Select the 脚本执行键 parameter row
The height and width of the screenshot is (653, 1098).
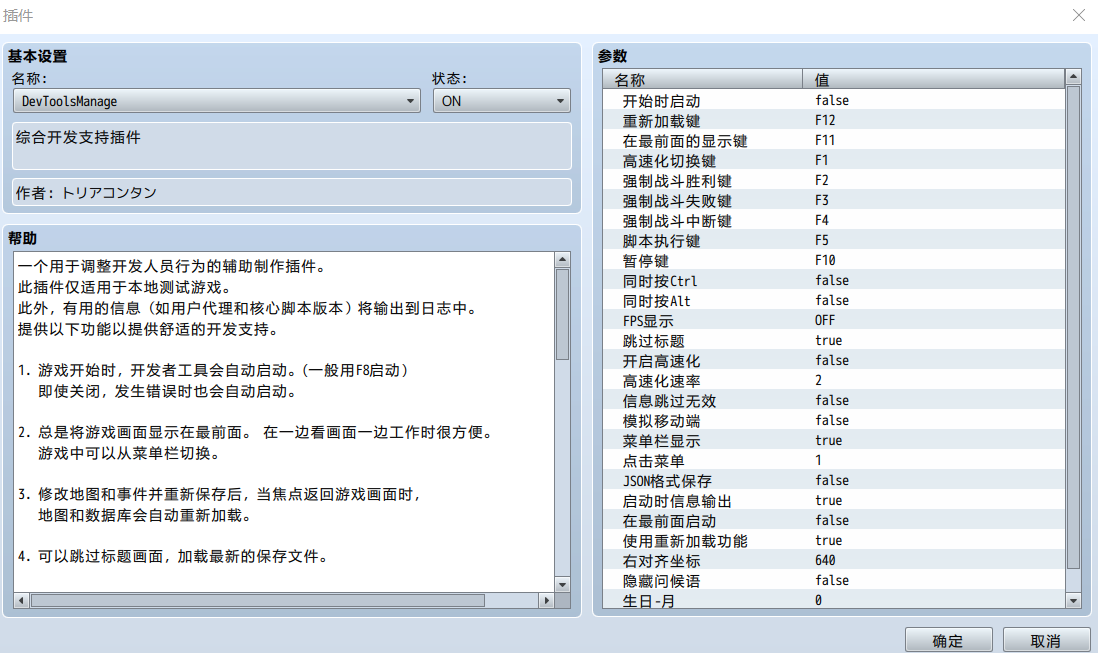833,241
